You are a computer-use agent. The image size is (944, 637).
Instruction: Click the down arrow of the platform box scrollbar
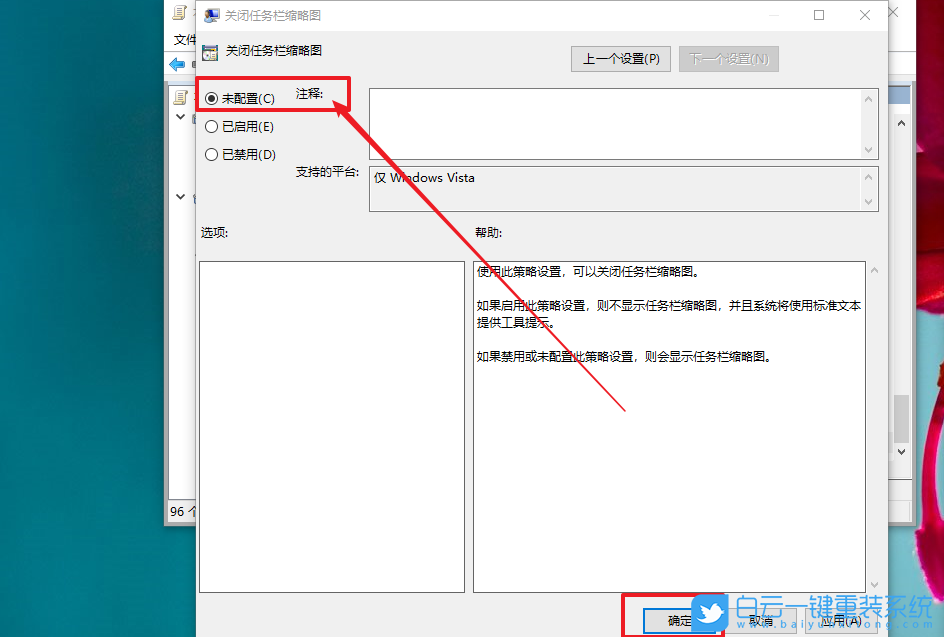[870, 202]
